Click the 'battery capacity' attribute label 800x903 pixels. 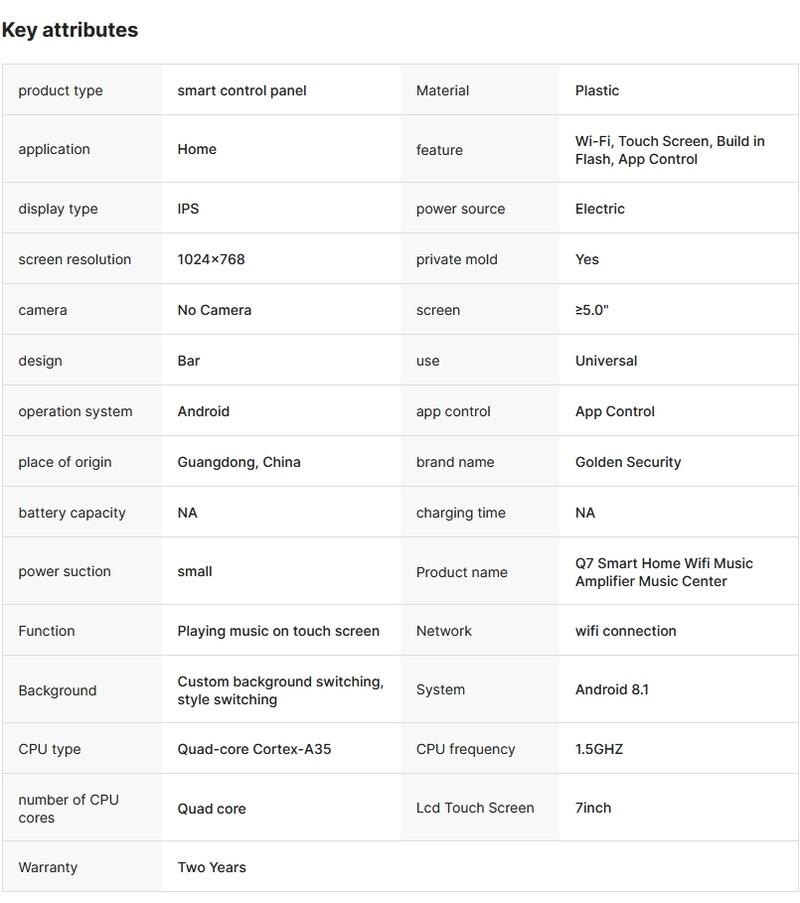click(x=72, y=513)
